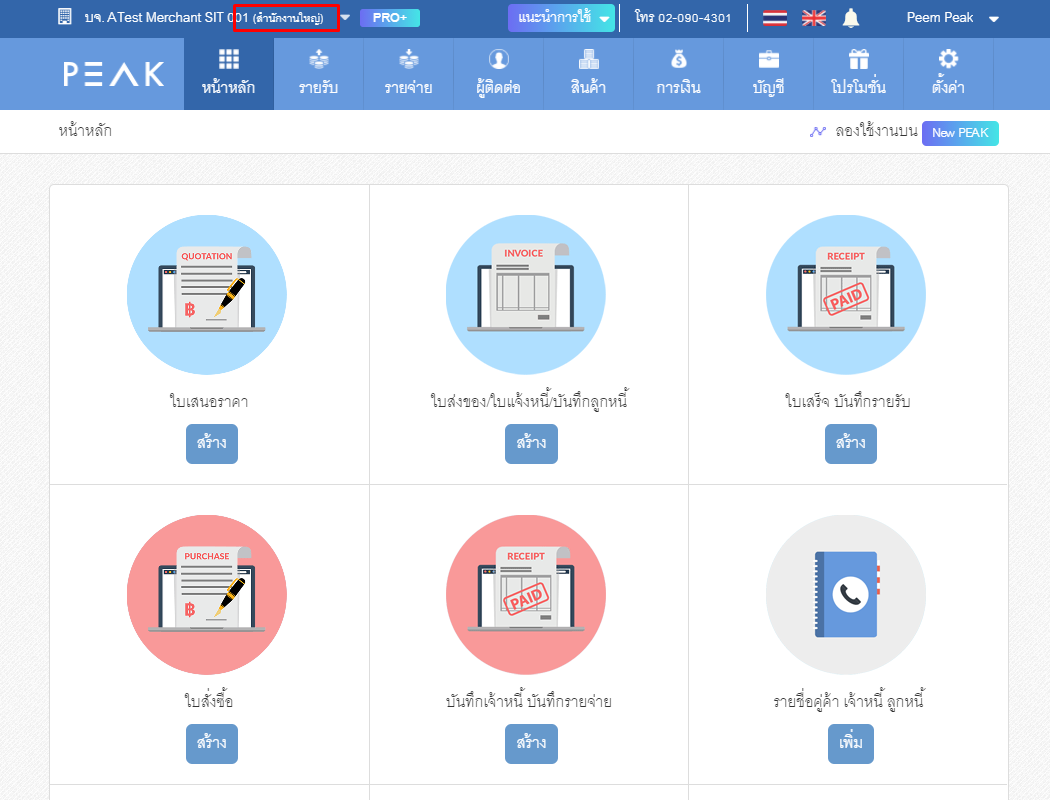Click the New PEAK button
This screenshot has width=1050, height=800.
click(x=959, y=132)
